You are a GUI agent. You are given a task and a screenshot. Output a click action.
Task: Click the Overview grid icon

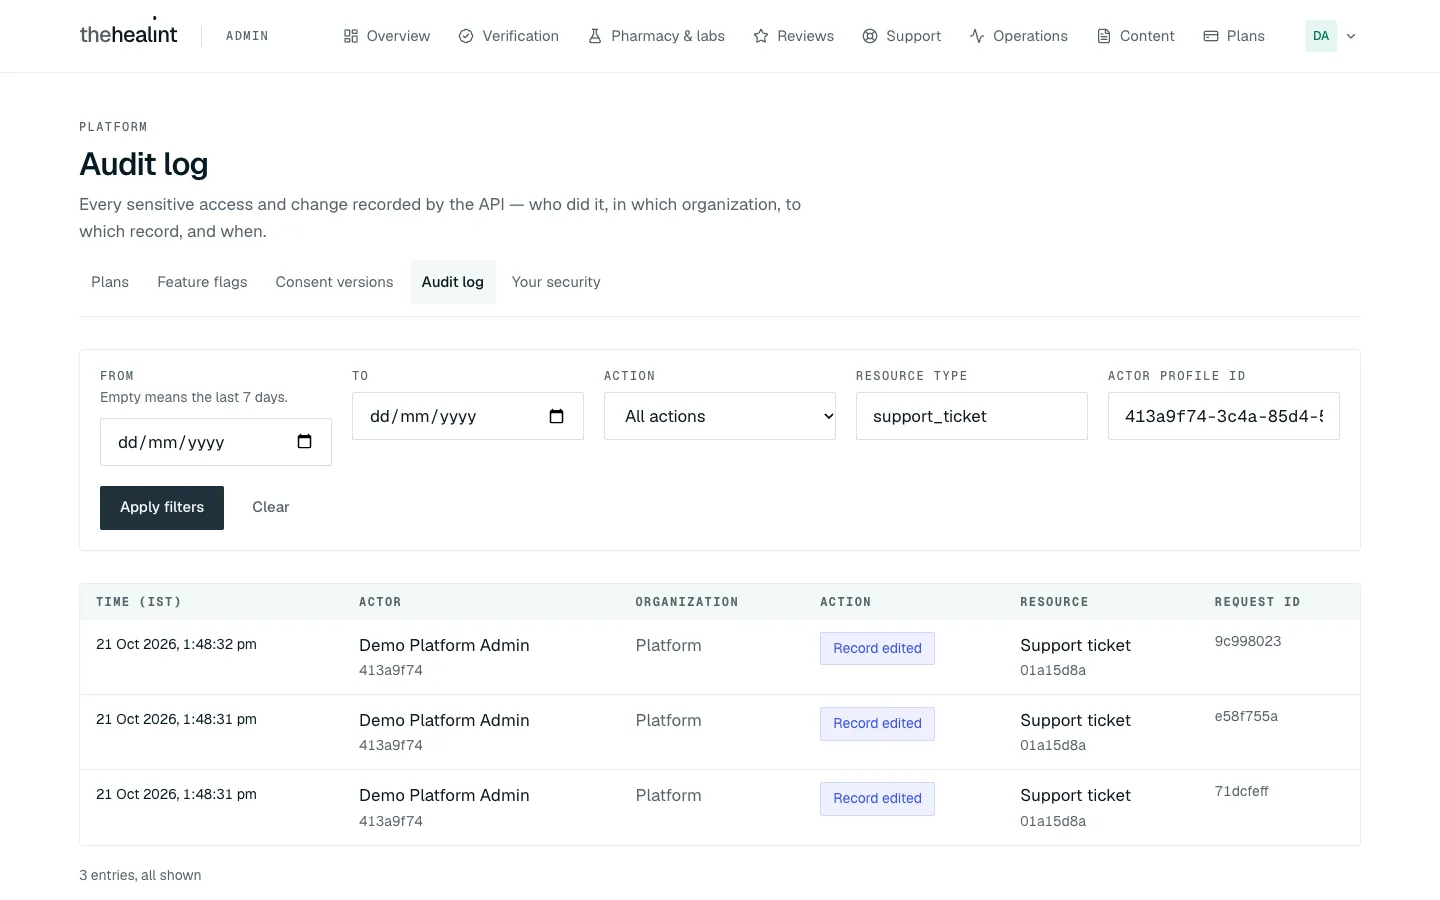point(351,36)
